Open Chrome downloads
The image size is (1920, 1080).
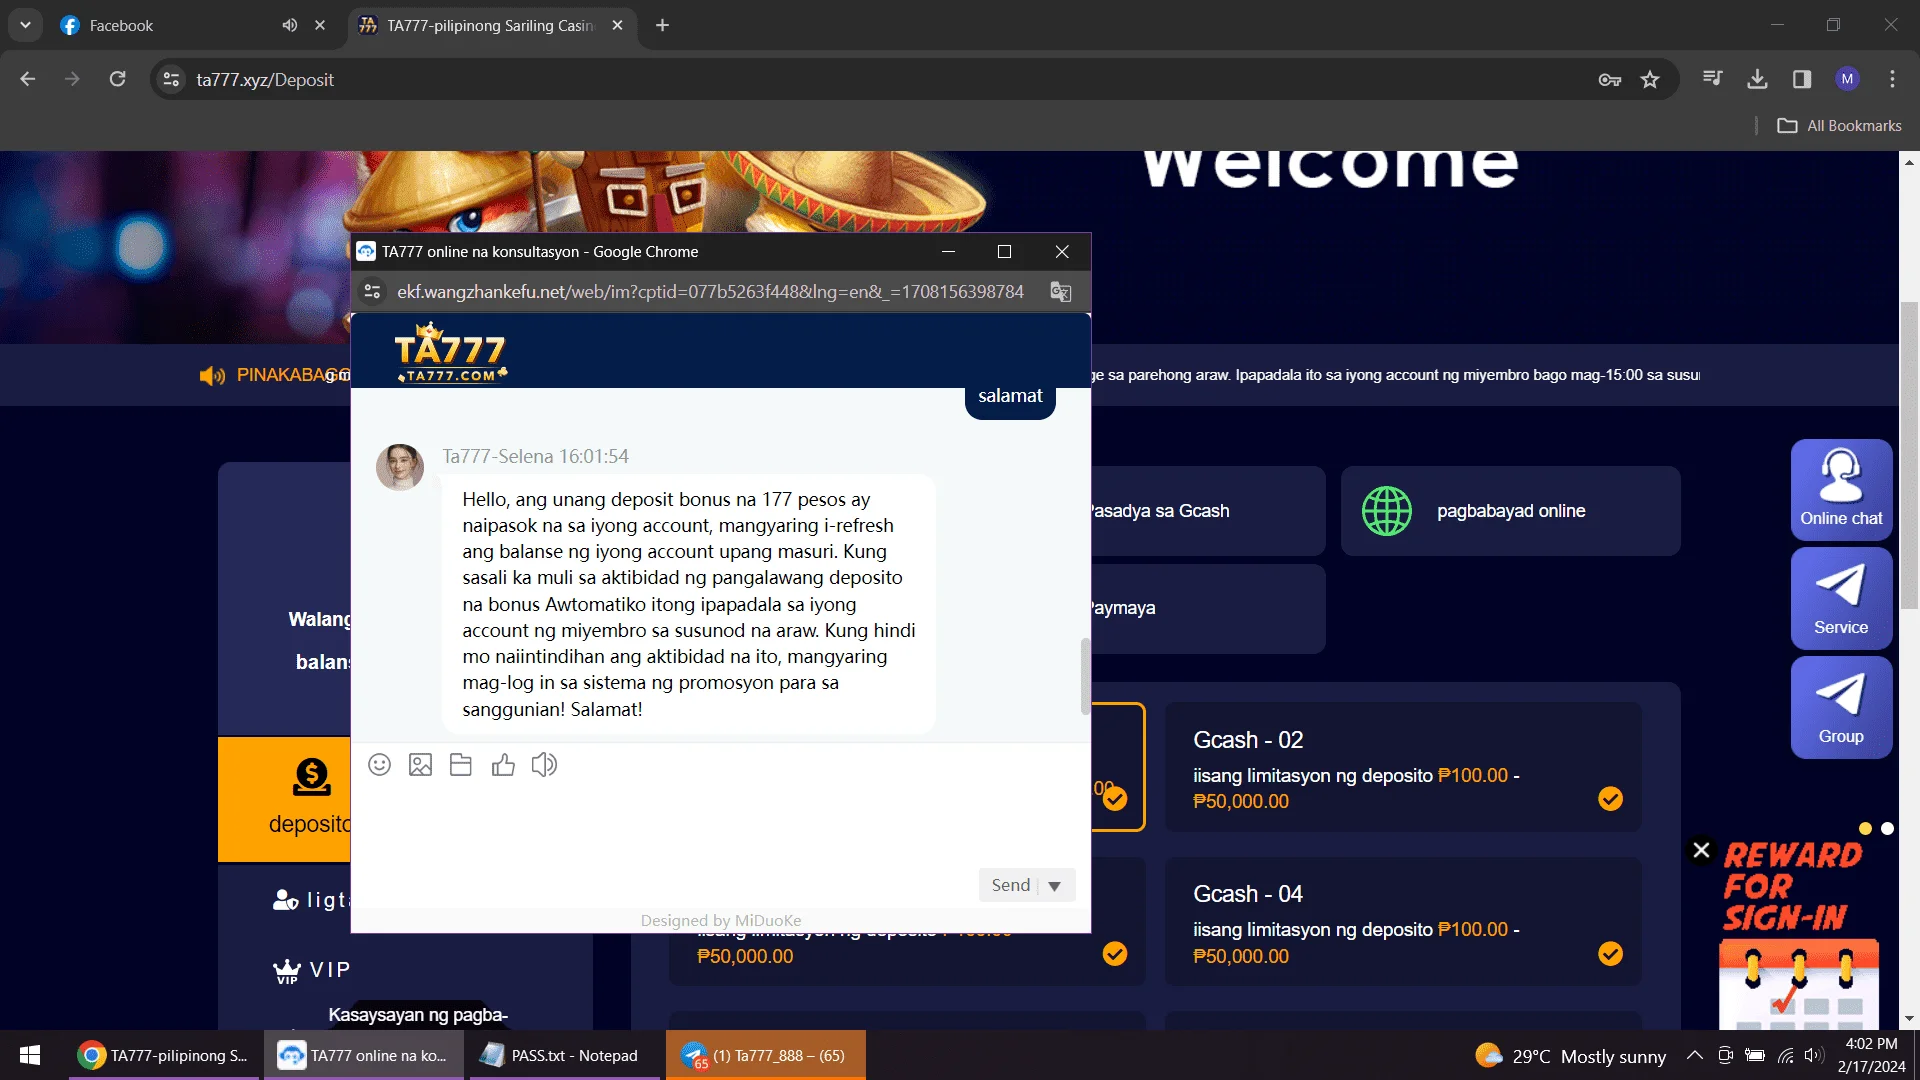click(1757, 79)
